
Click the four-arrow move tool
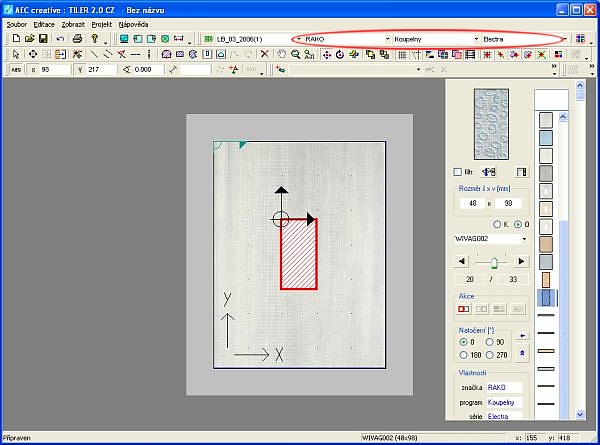326,55
